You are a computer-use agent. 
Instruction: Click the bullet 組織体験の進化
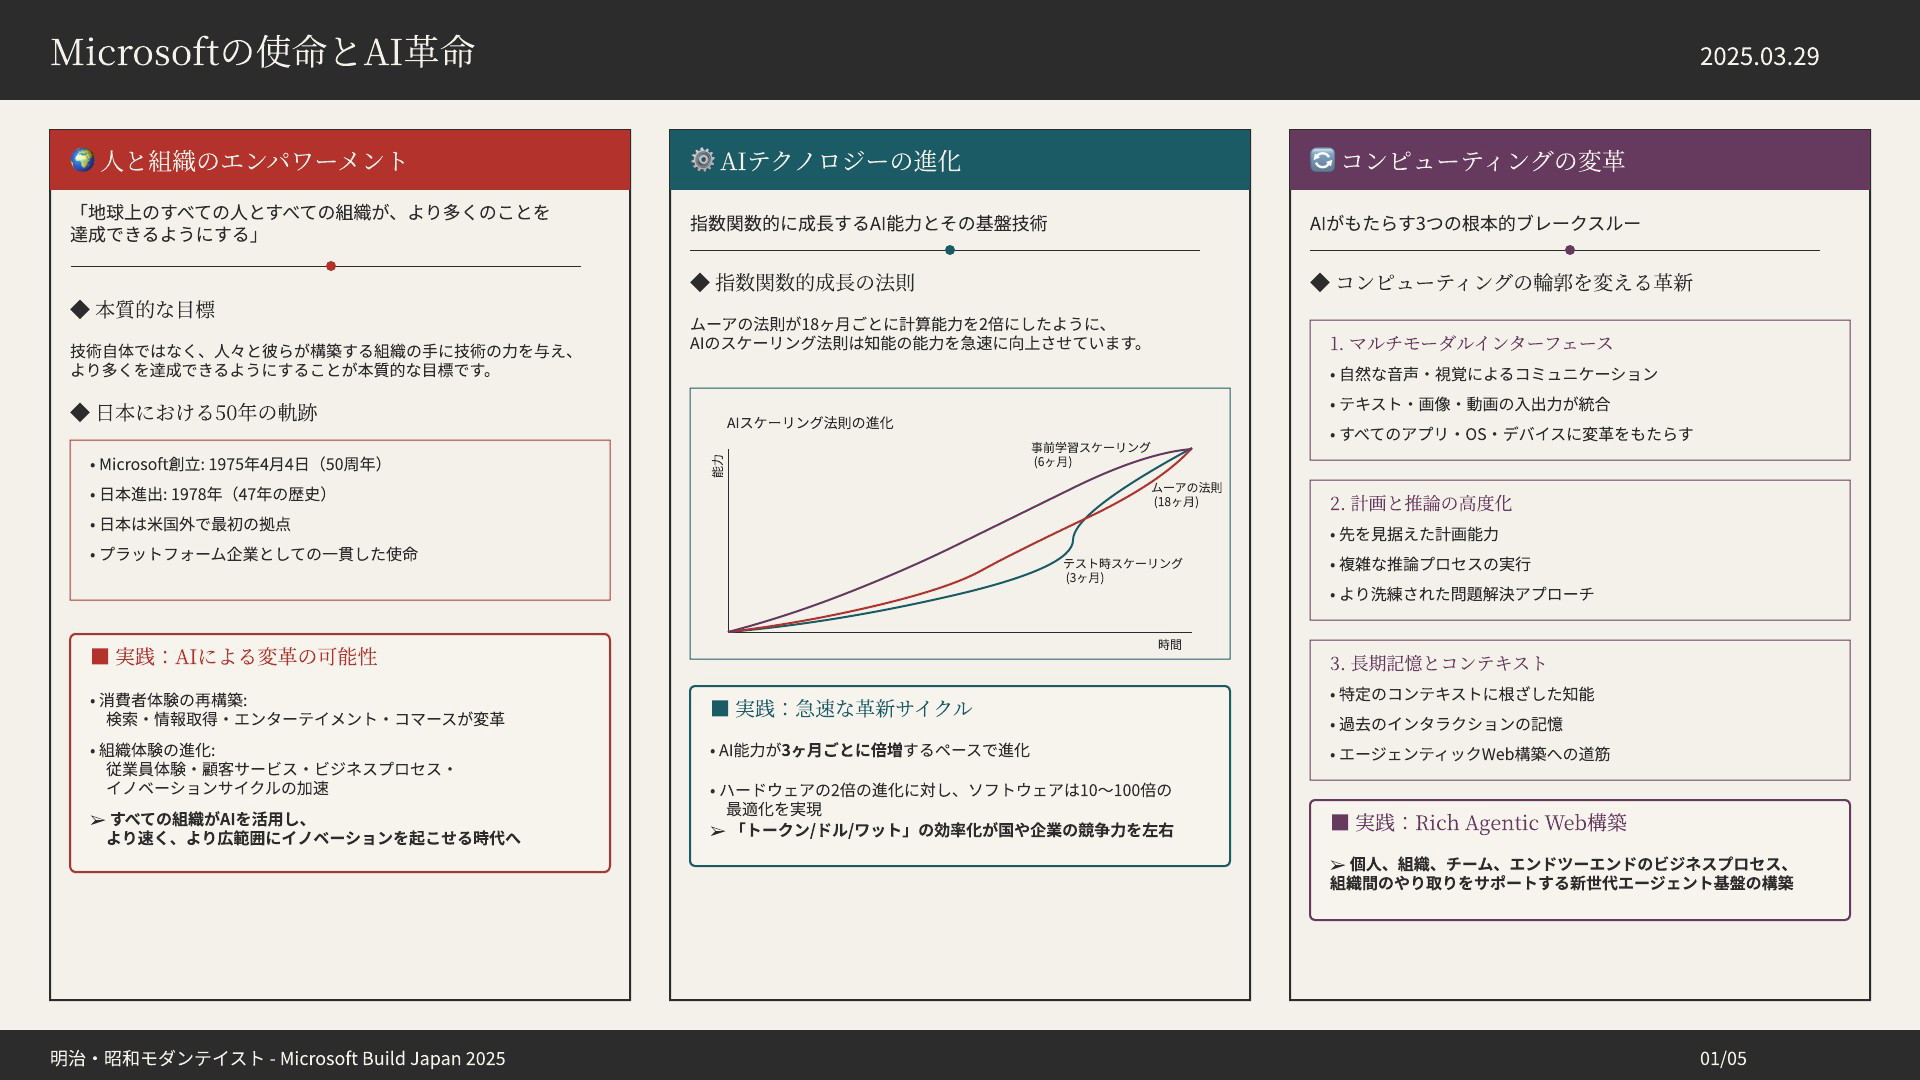272,769
